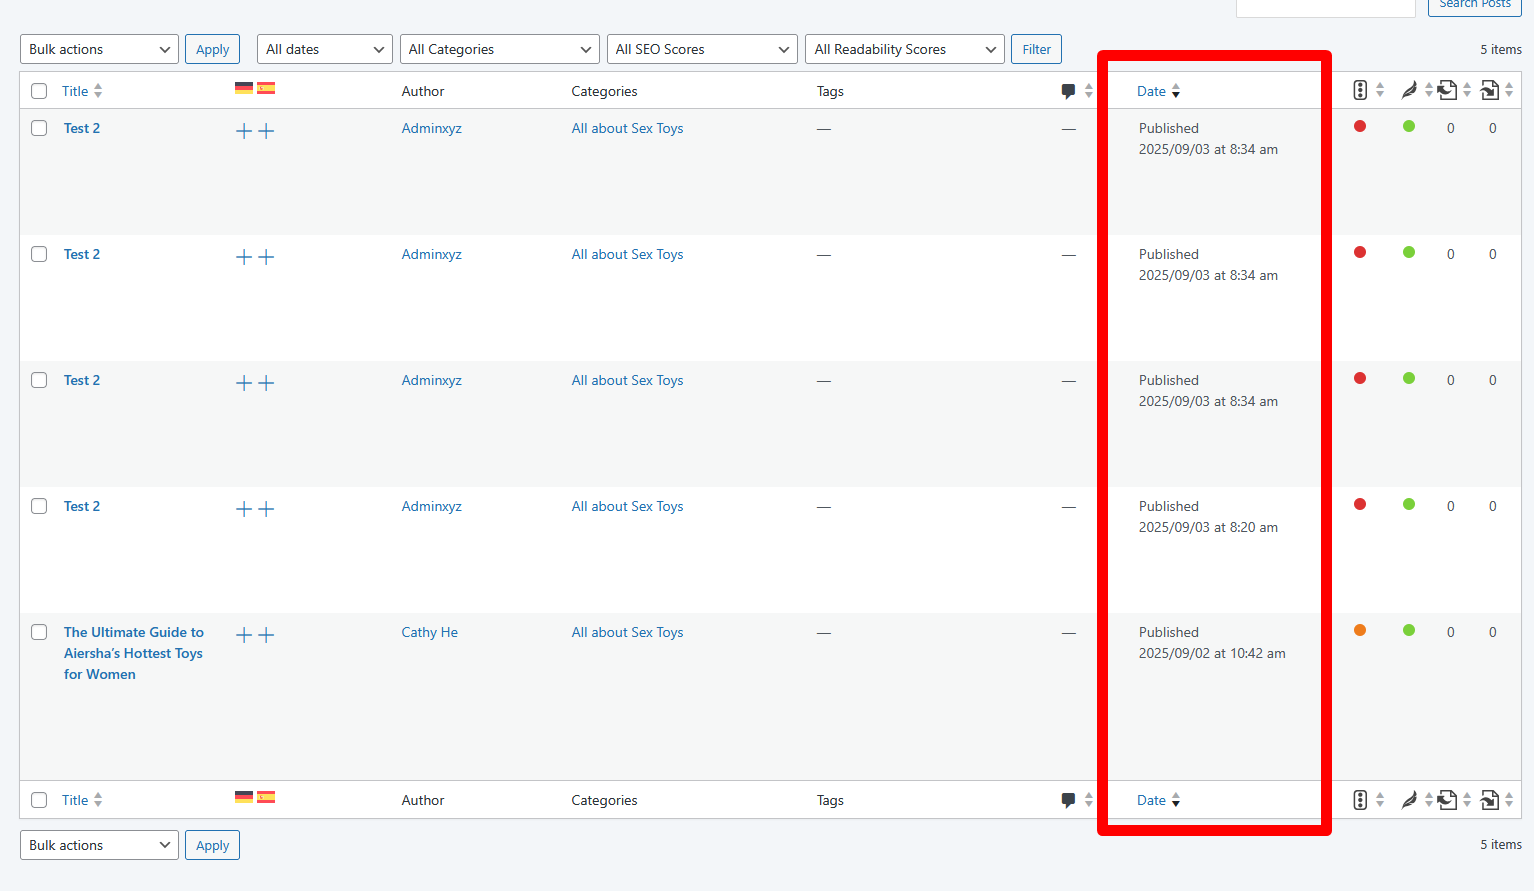Viewport: 1534px width, 891px height.
Task: Add German translation for first Test 2 post
Action: (x=244, y=131)
